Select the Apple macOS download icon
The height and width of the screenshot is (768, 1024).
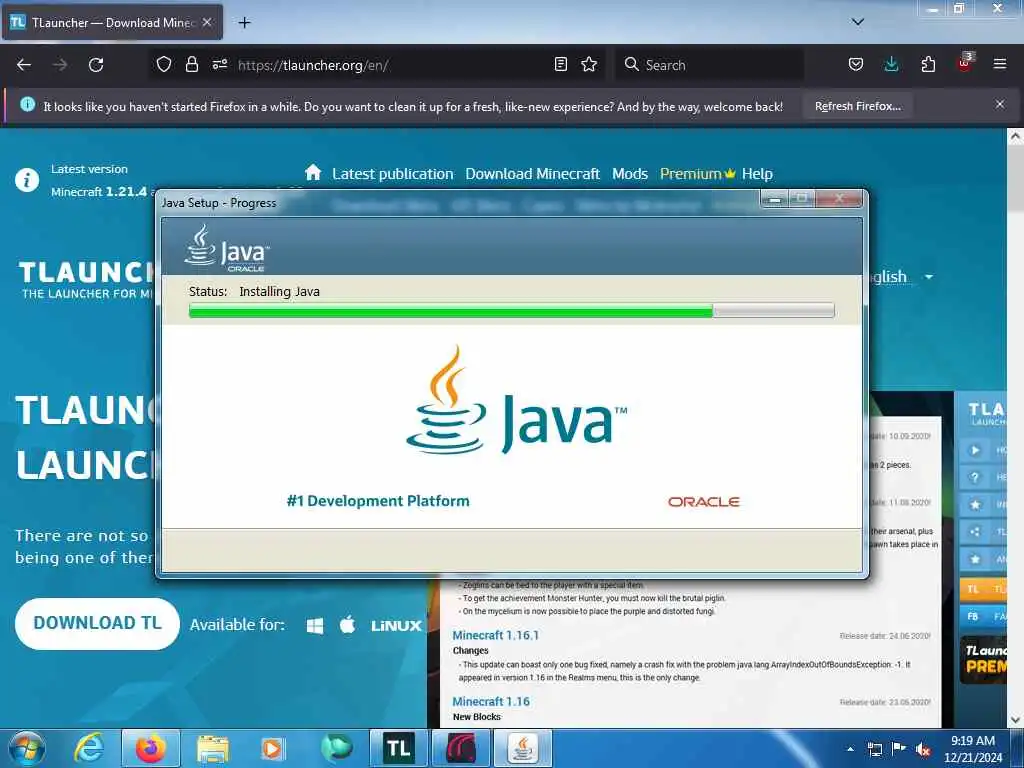[347, 625]
